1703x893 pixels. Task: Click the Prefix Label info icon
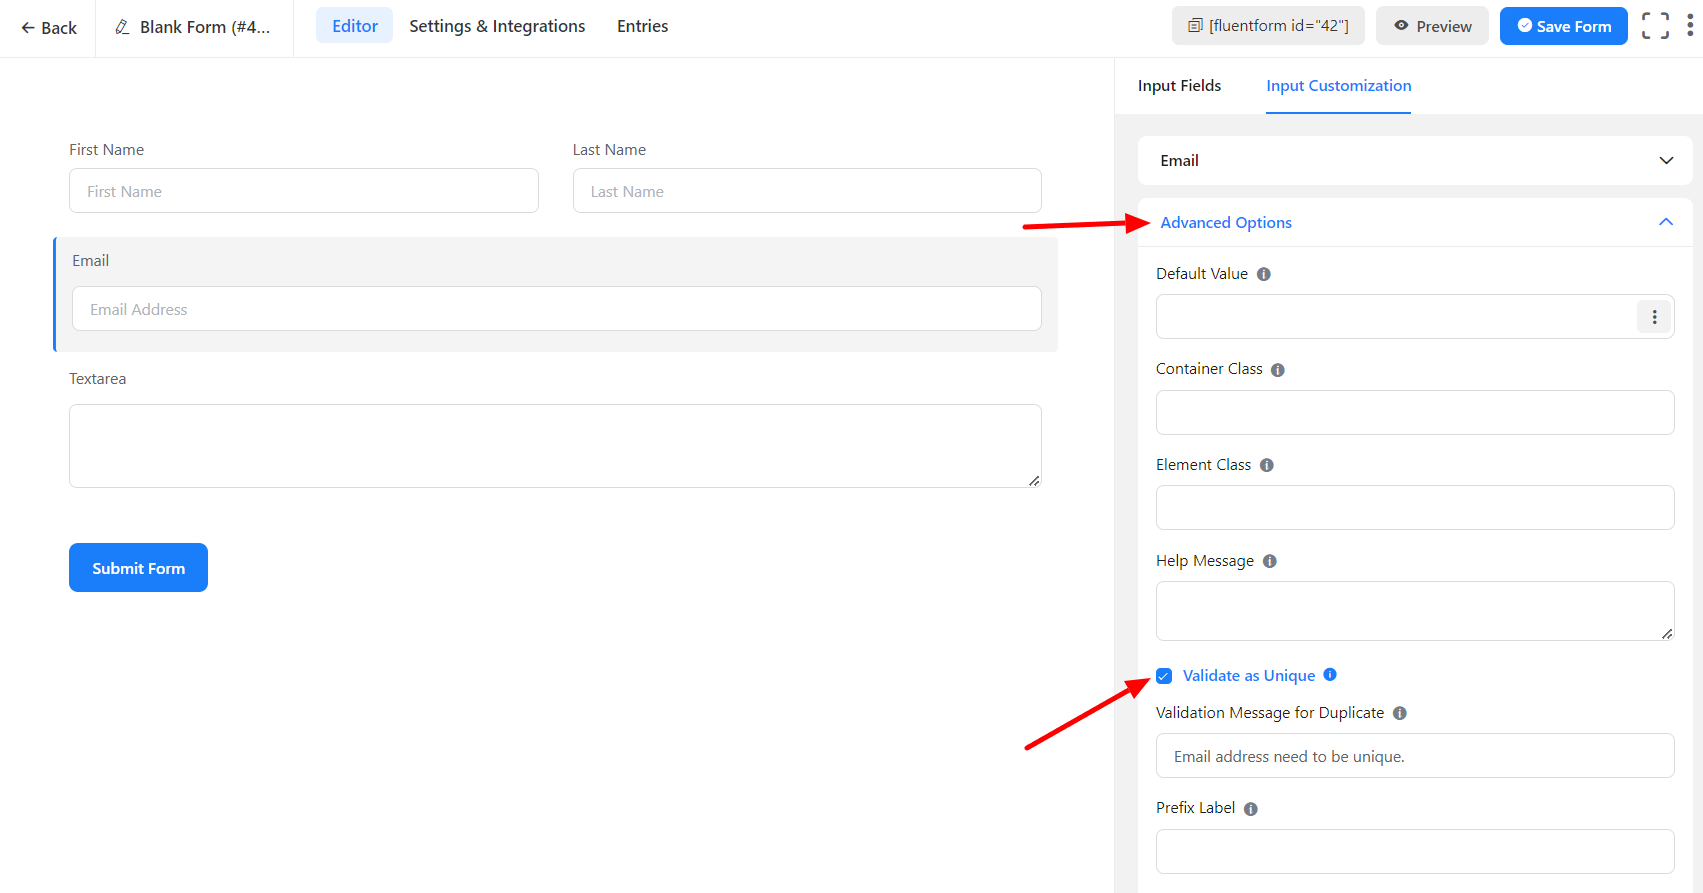[1251, 809]
